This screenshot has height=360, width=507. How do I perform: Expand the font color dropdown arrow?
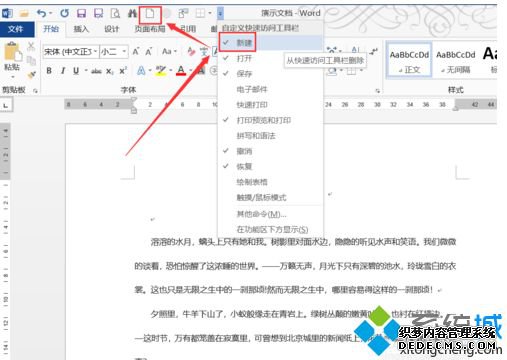pos(191,71)
